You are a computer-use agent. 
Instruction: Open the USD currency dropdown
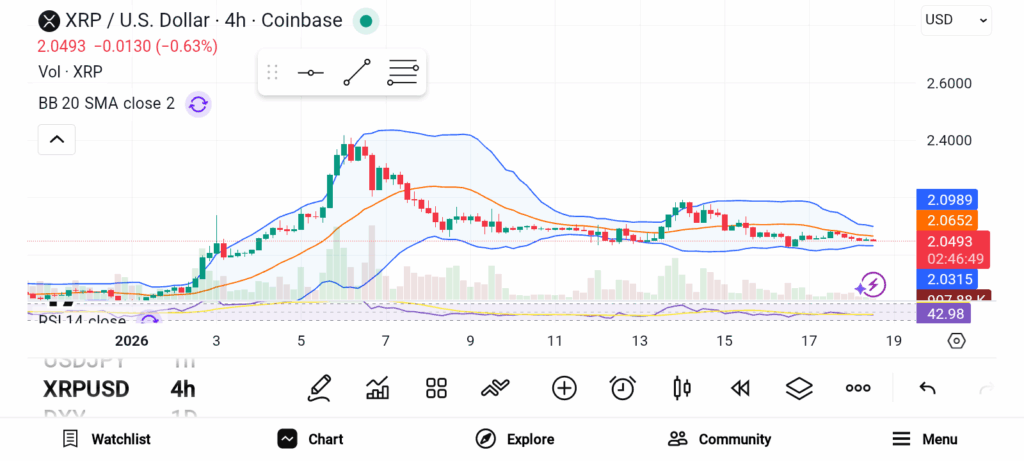coord(955,19)
